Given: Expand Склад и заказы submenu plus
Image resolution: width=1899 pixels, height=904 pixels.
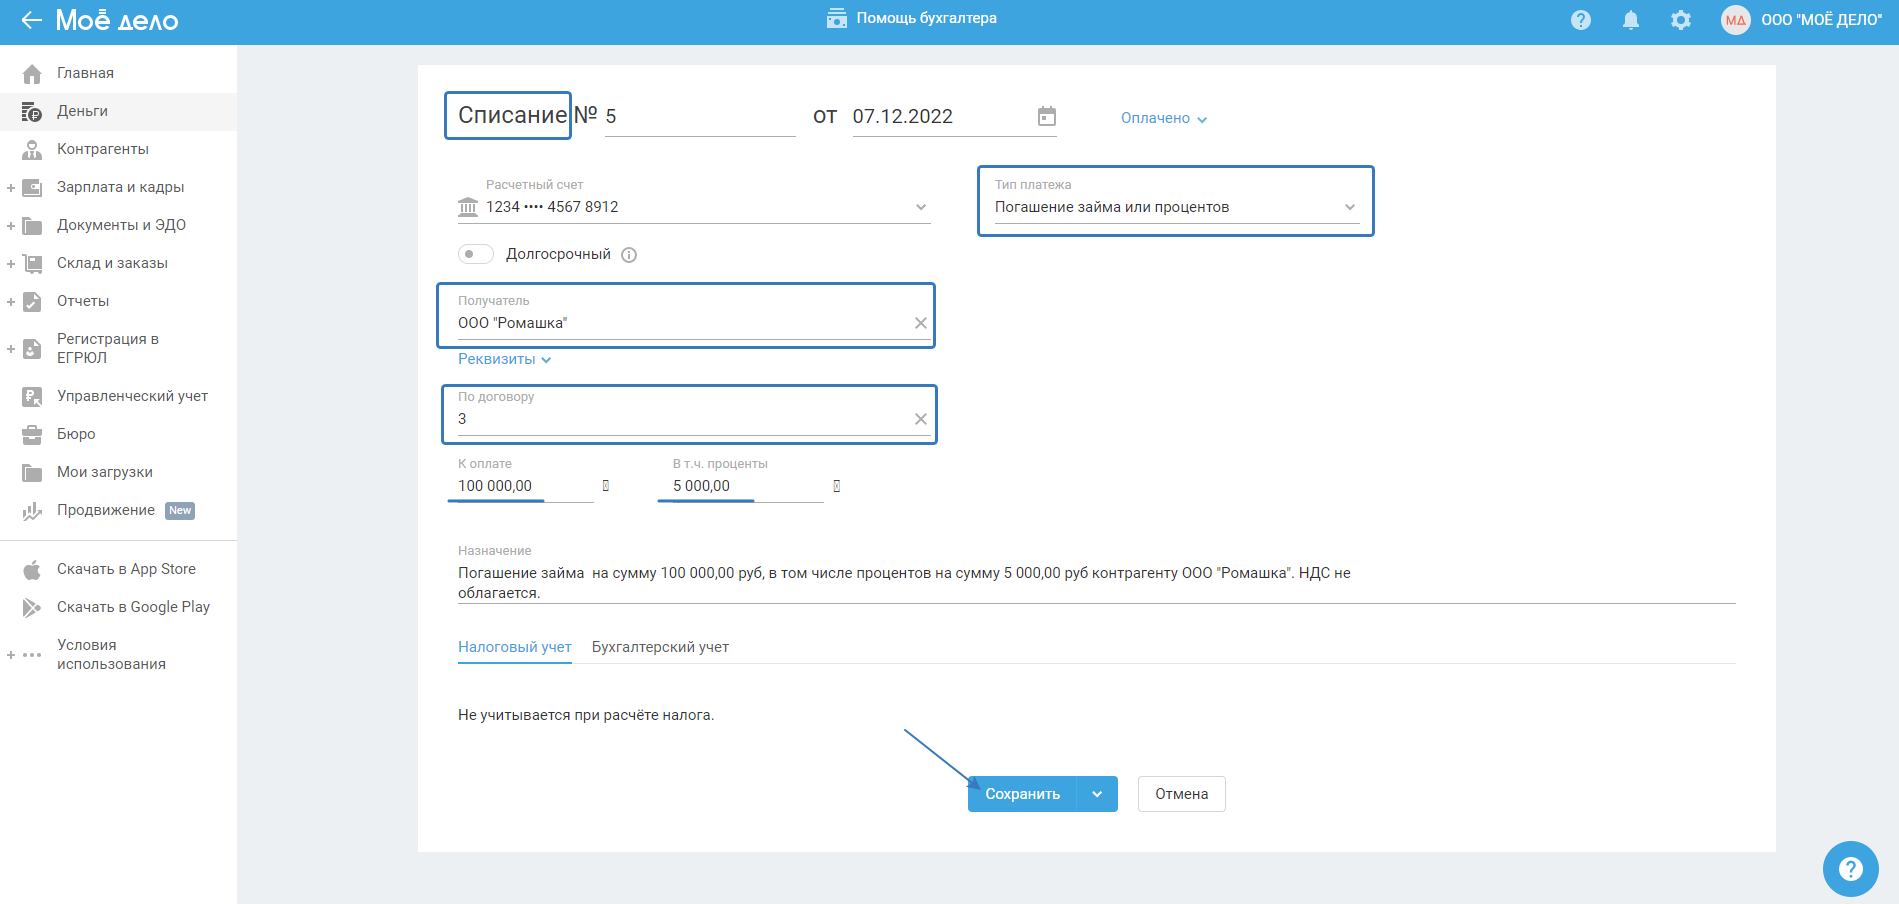Looking at the screenshot, I should point(11,264).
